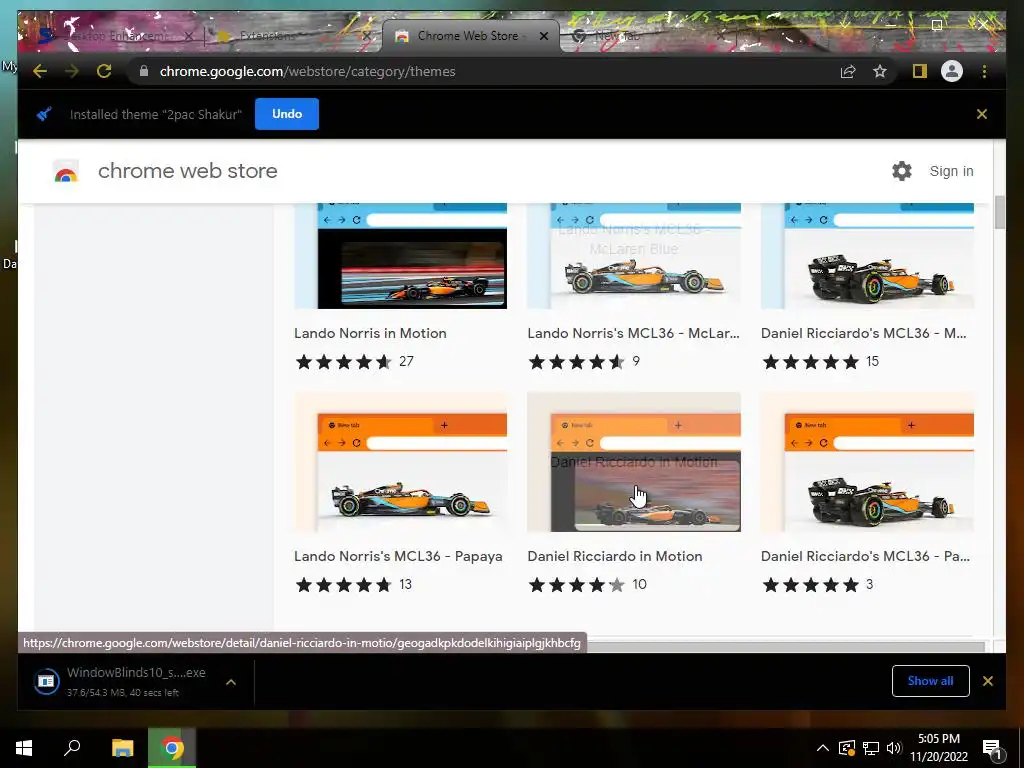1024x768 pixels.
Task: Share this page via the share icon
Action: (x=848, y=71)
